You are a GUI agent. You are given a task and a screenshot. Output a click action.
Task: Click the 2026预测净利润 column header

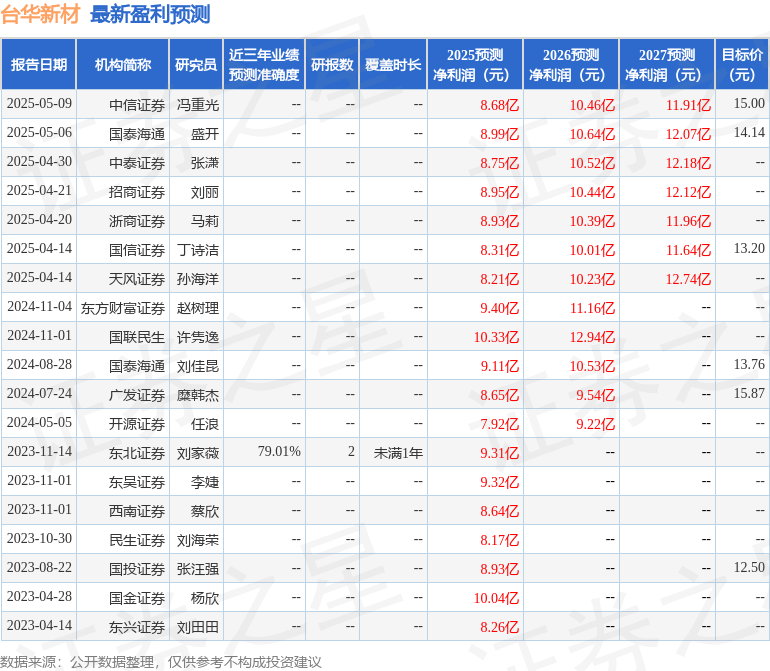point(571,65)
